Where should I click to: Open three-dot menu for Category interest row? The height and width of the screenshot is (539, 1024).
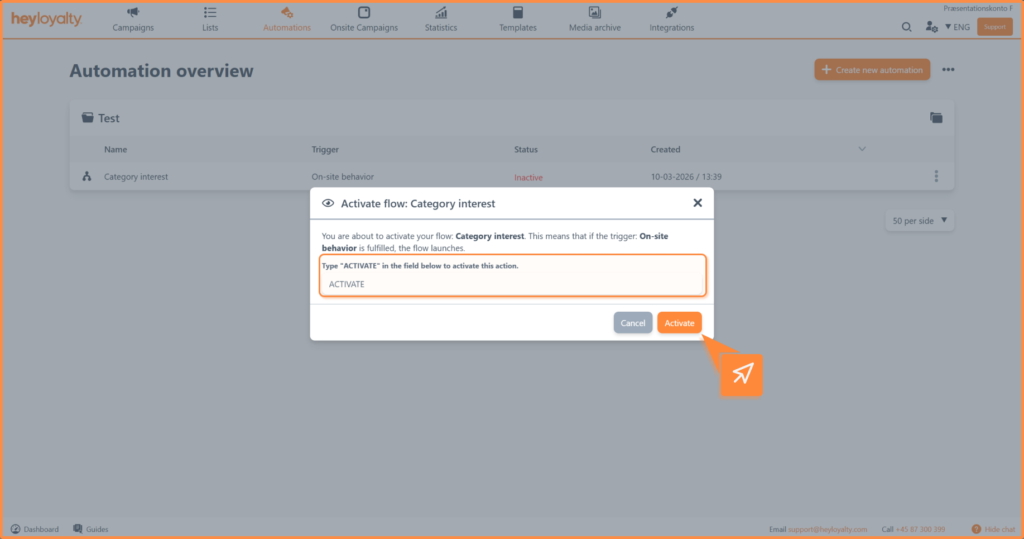point(936,177)
